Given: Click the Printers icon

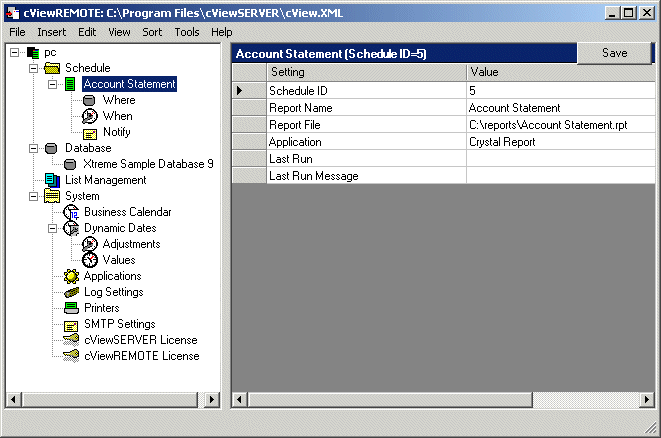Looking at the screenshot, I should [71, 308].
